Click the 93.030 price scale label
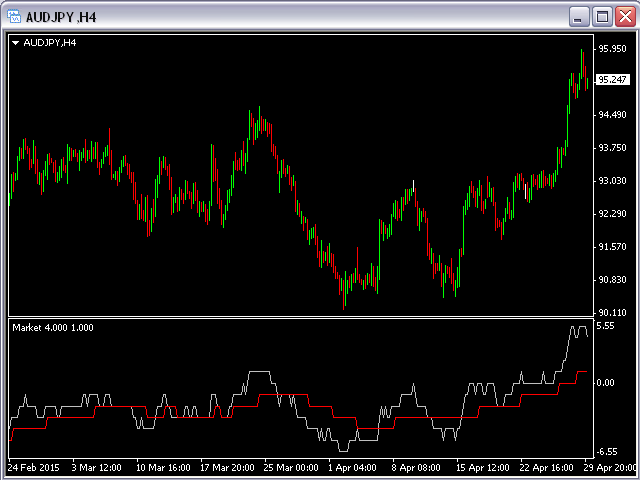 tap(610, 181)
